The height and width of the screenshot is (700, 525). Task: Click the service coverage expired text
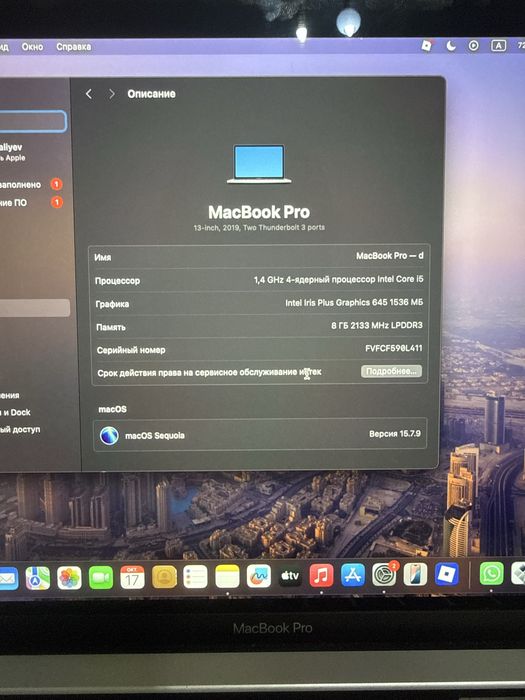(209, 372)
